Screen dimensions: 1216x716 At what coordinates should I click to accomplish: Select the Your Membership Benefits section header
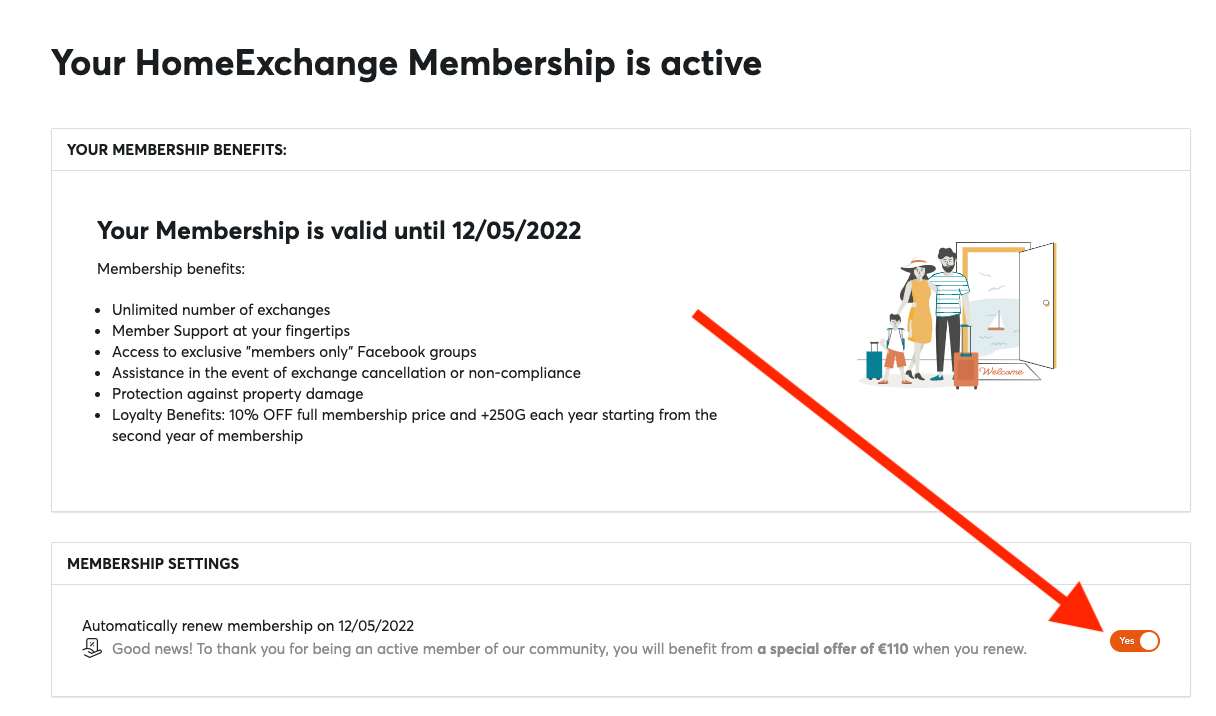177,149
